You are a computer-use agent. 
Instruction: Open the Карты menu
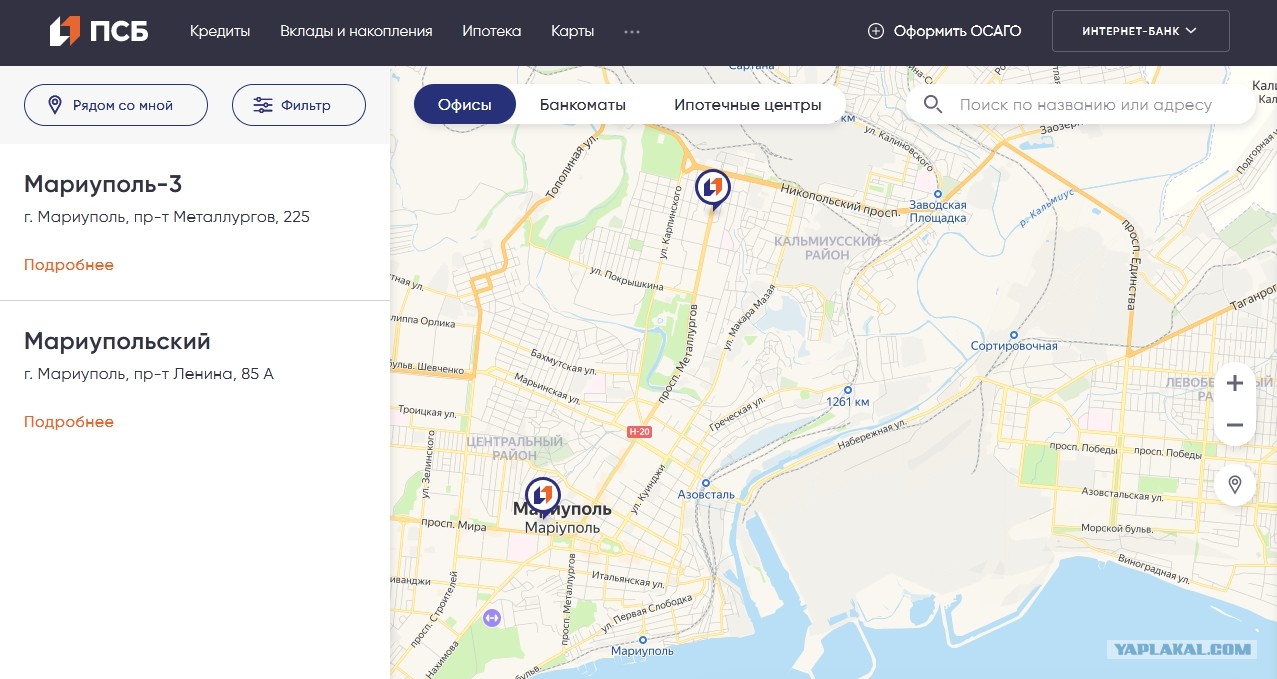tap(573, 31)
